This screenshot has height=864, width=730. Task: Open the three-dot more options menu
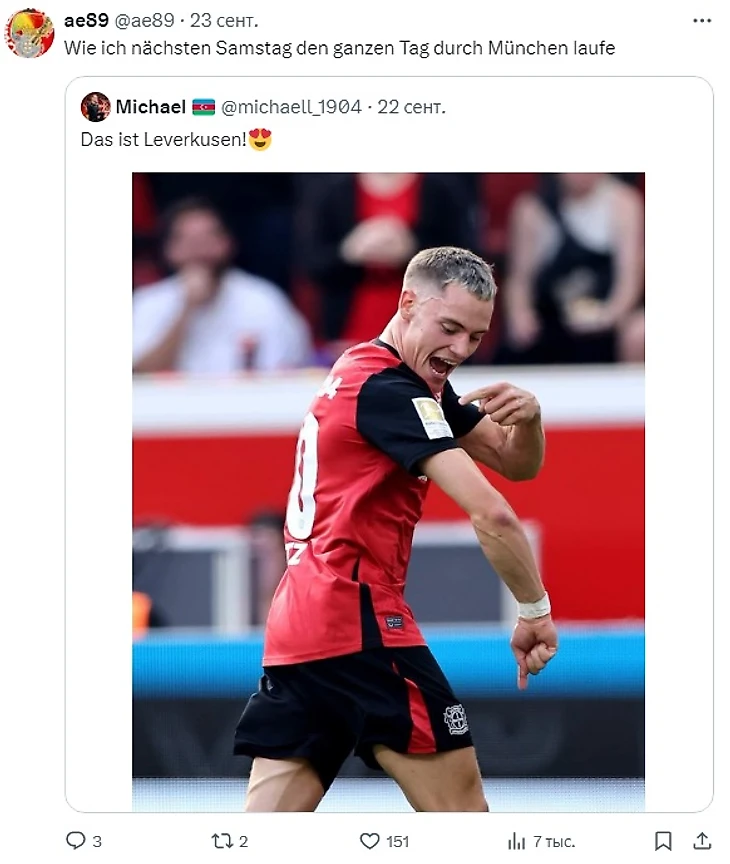tap(702, 21)
